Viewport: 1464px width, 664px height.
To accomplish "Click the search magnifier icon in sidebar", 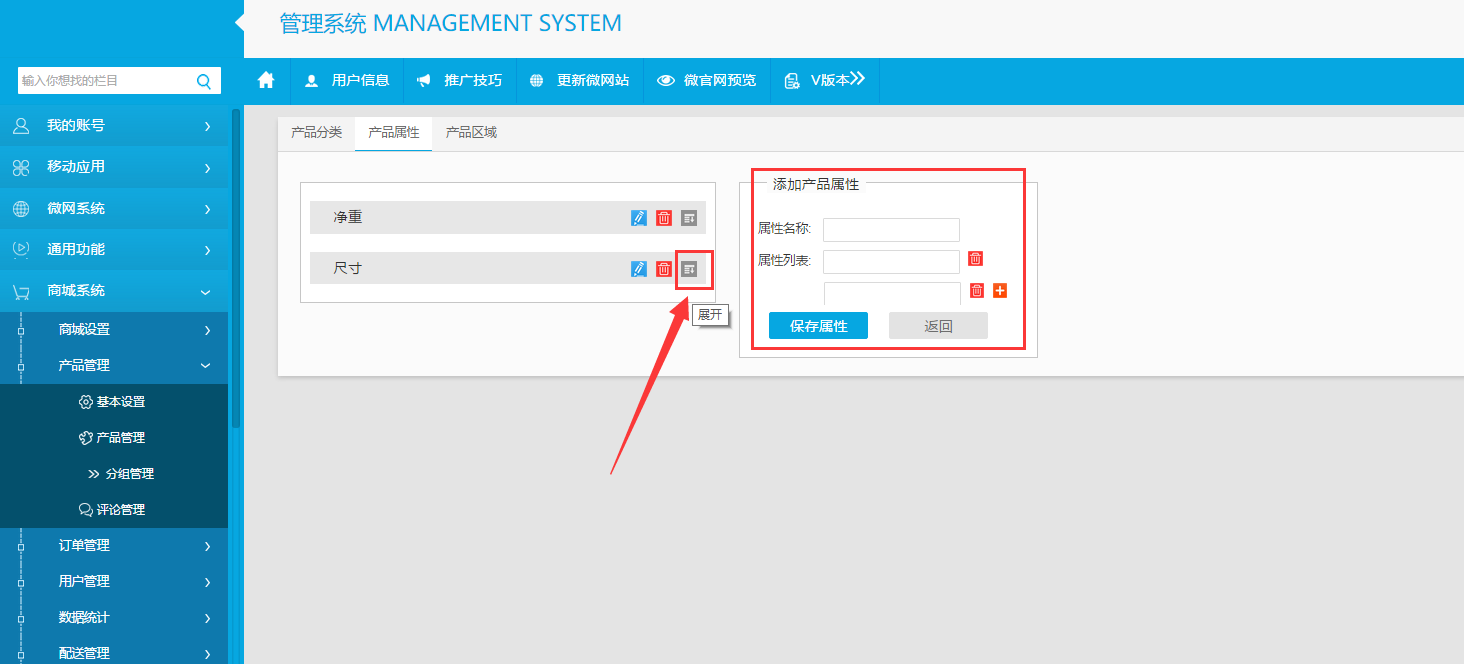I will coord(204,81).
